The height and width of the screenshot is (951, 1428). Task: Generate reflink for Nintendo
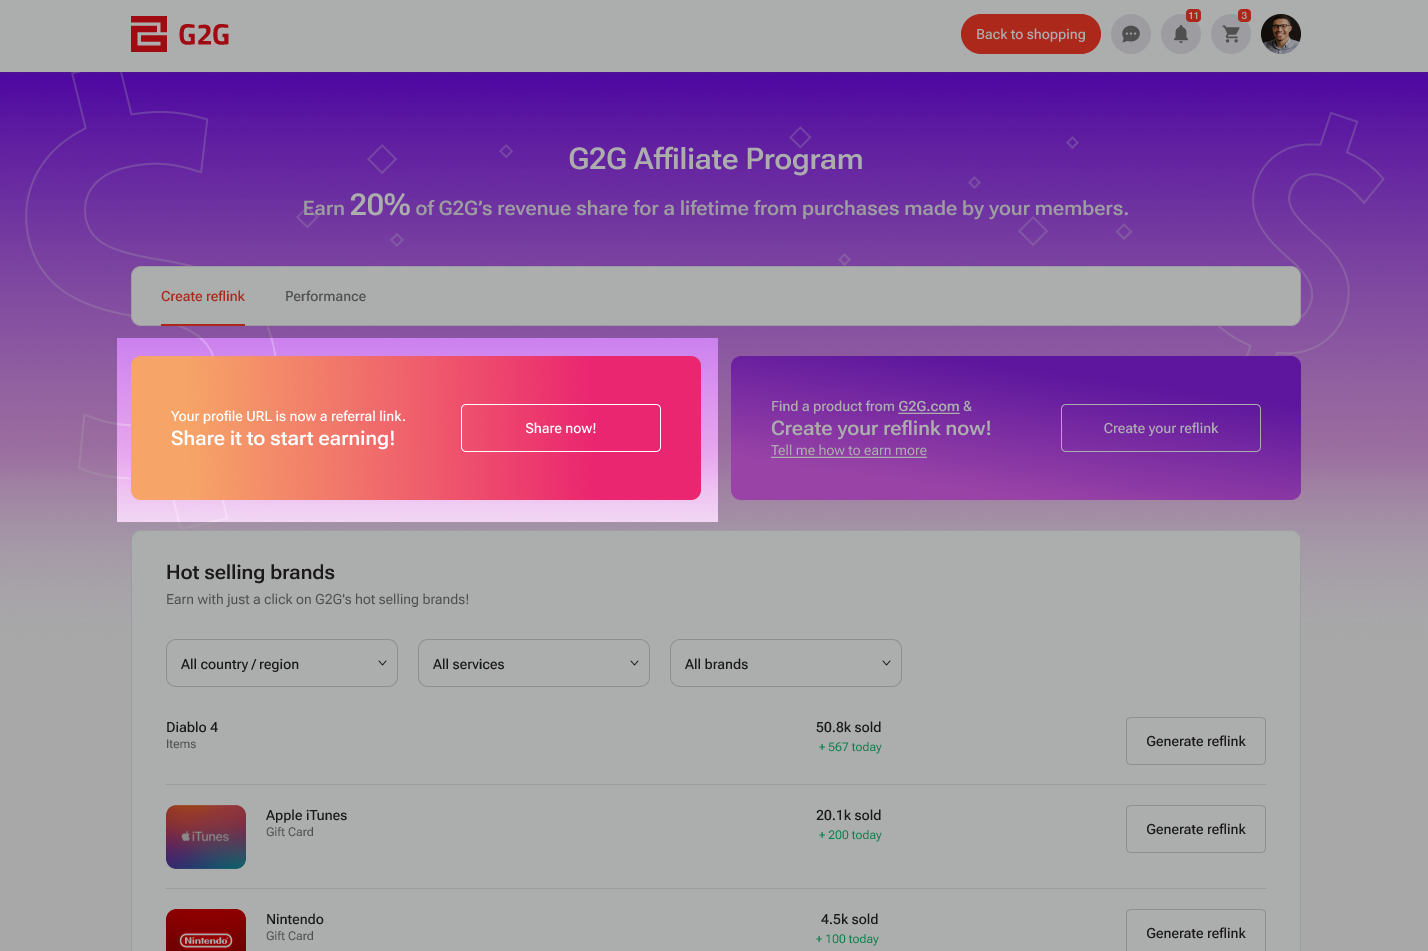click(1195, 931)
